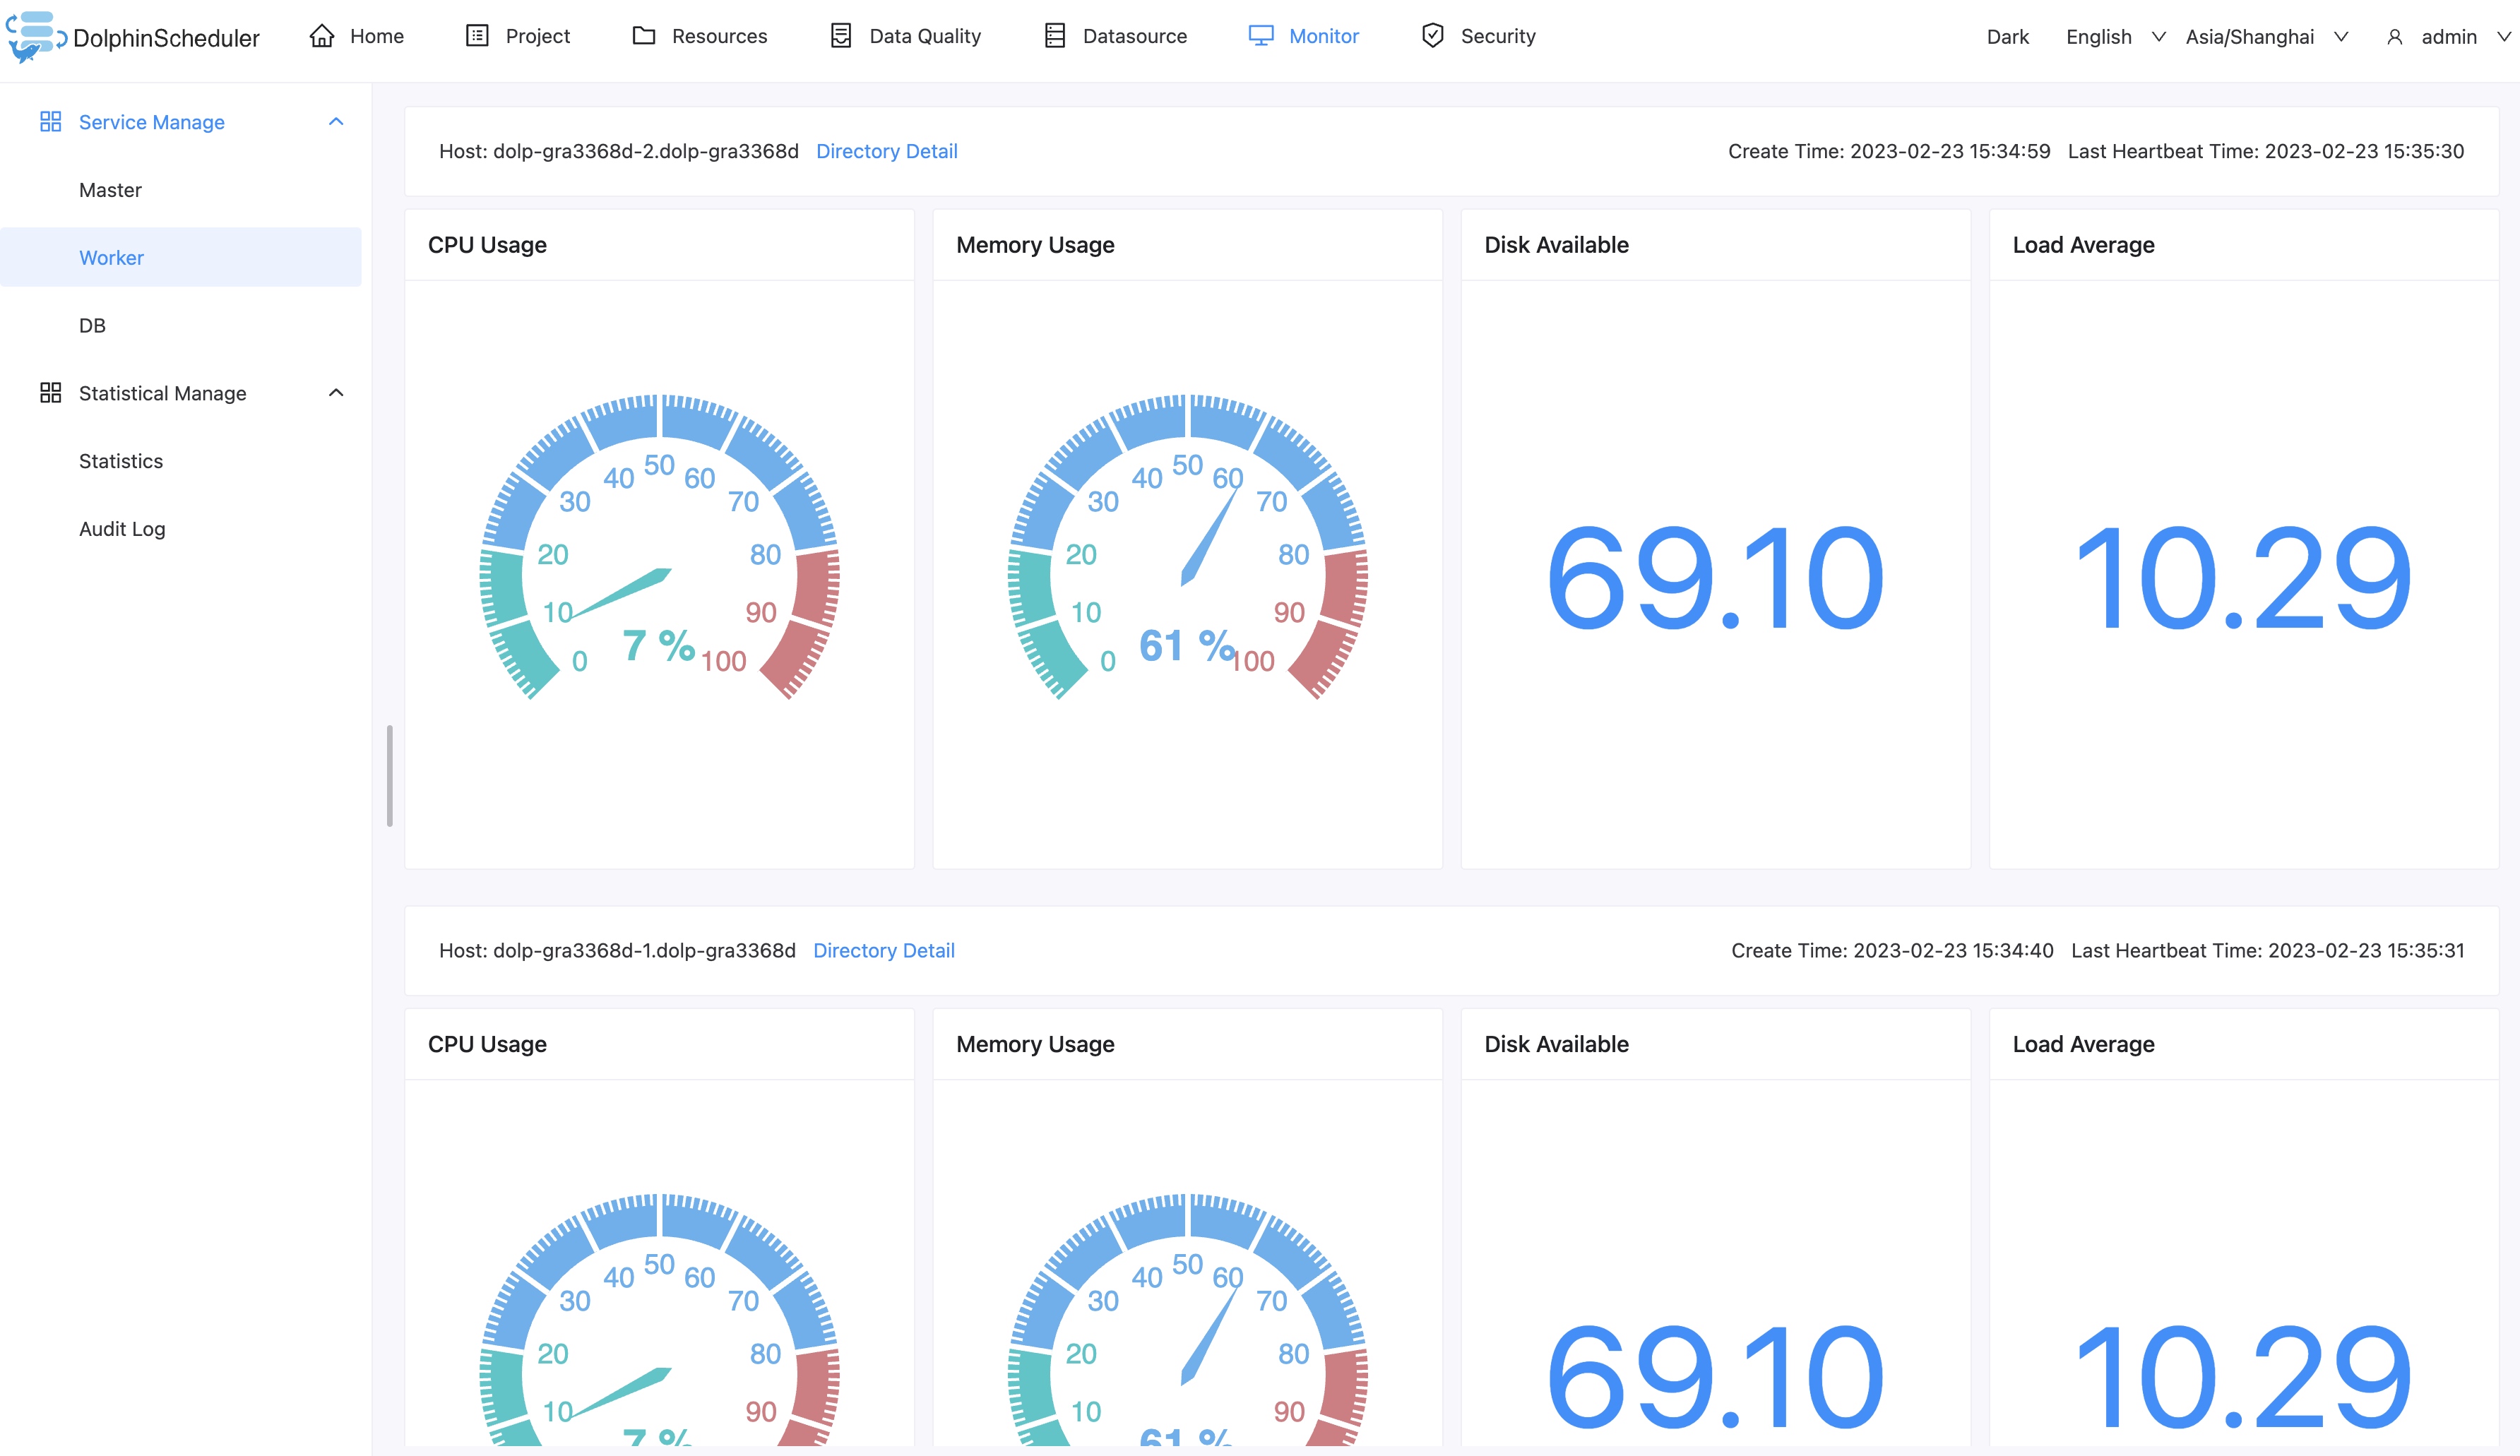
Task: Click the Project list icon
Action: pyautogui.click(x=477, y=36)
